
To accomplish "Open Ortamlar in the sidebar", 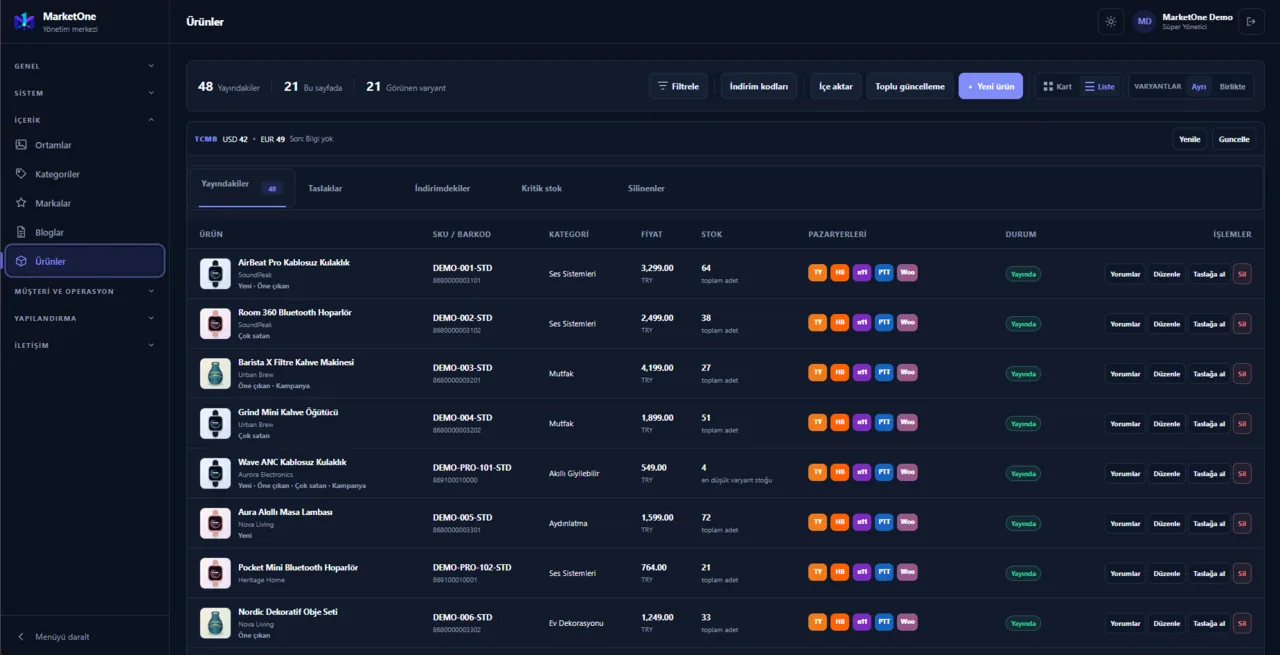I will [84, 145].
